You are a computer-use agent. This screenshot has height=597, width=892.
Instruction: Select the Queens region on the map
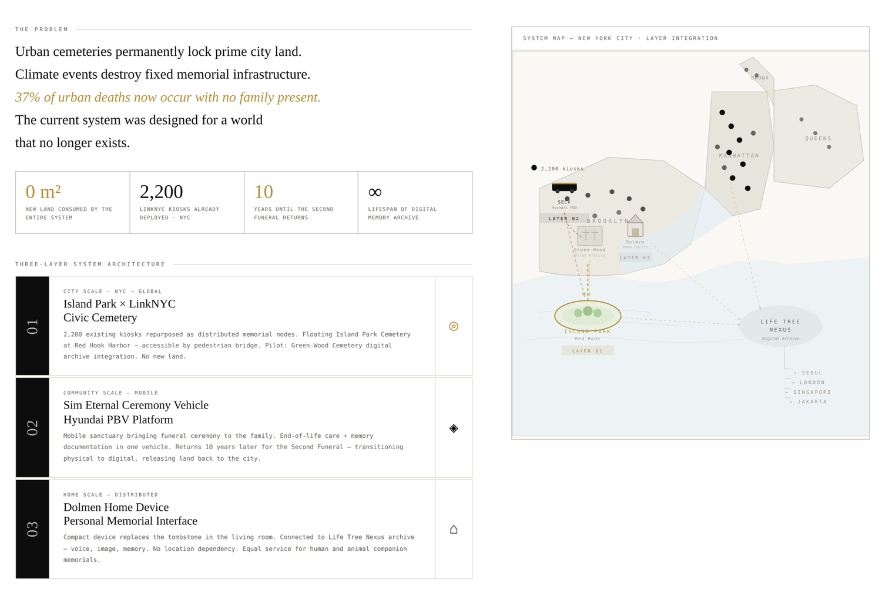[x=820, y=135]
